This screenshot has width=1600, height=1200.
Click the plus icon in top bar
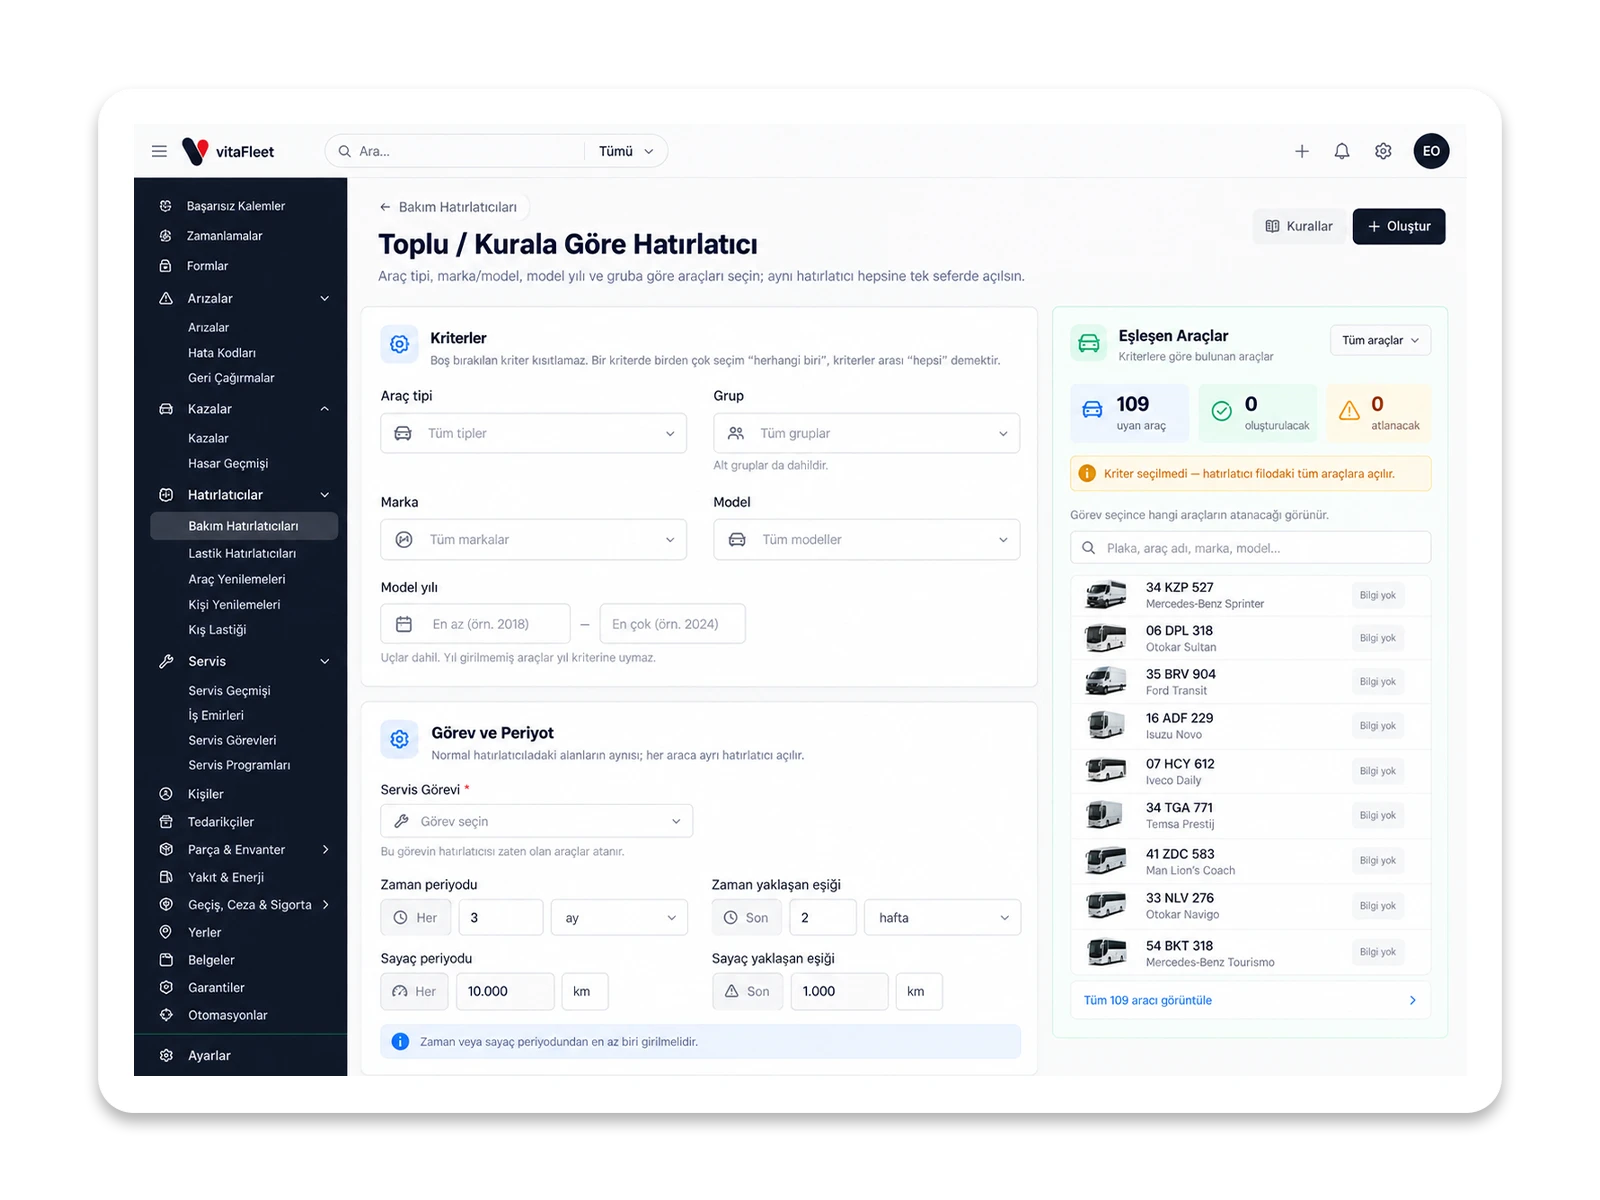[x=1302, y=151]
